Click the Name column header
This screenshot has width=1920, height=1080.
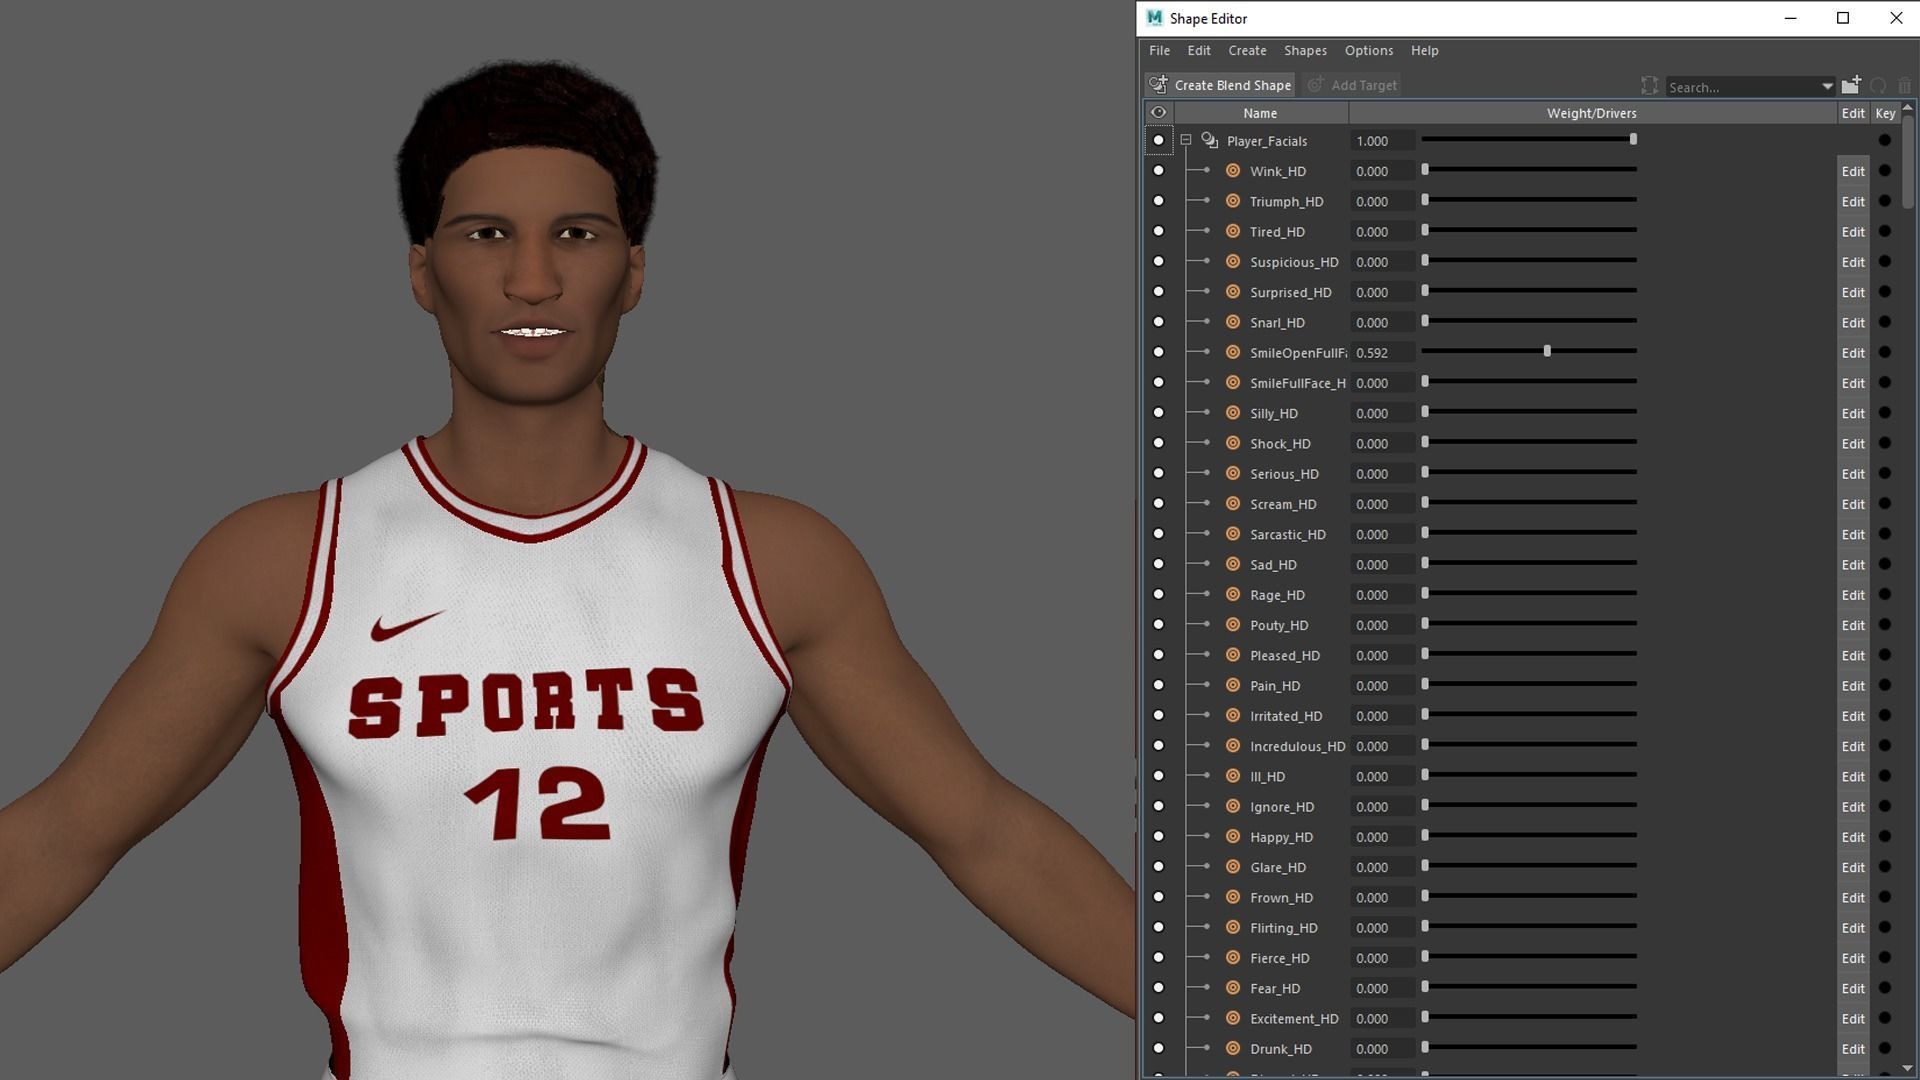point(1260,113)
